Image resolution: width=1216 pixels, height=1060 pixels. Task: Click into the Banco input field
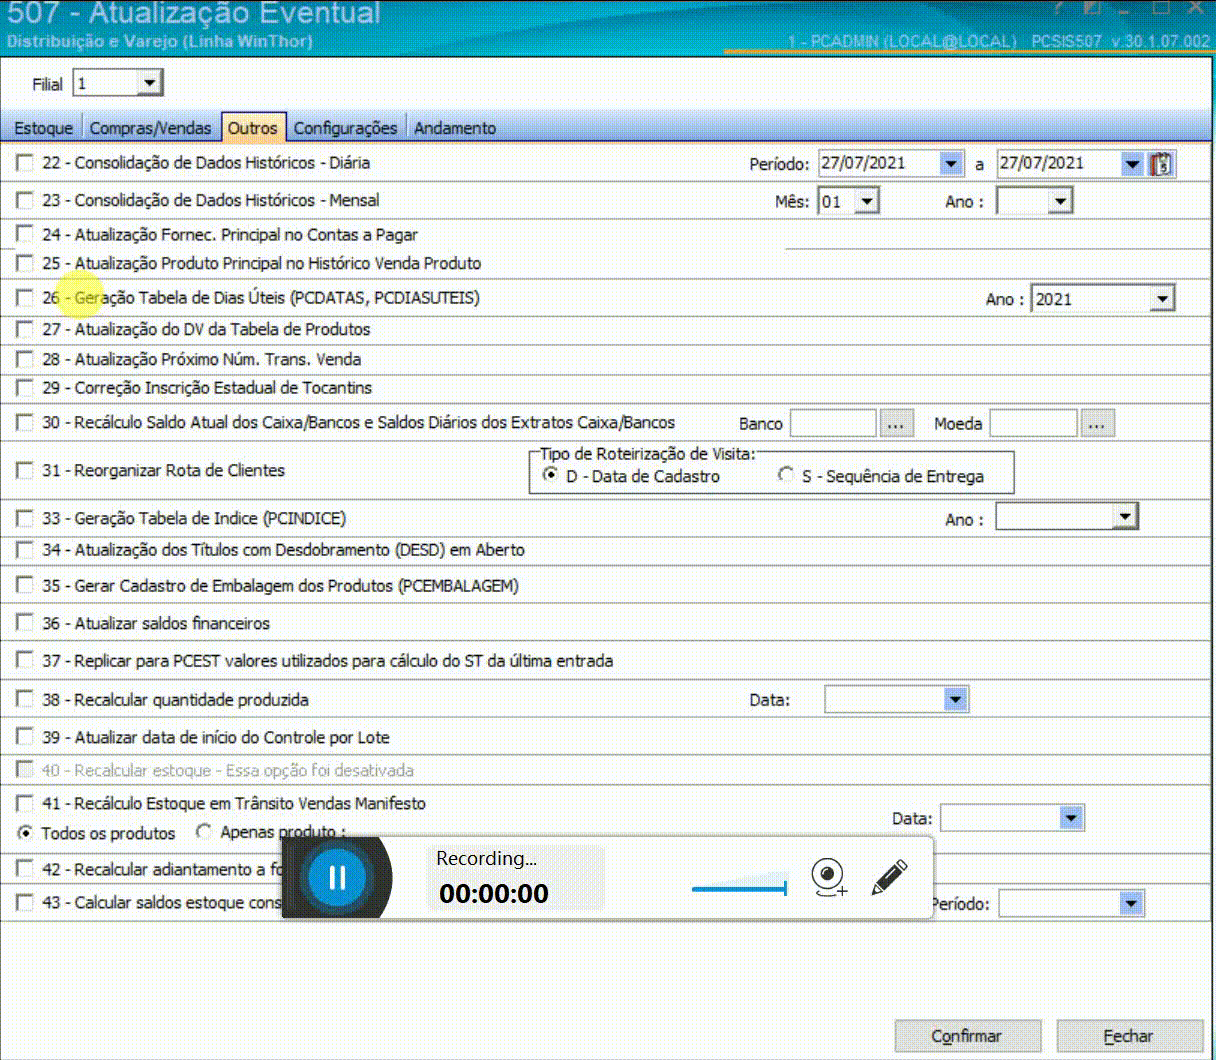[x=833, y=424]
